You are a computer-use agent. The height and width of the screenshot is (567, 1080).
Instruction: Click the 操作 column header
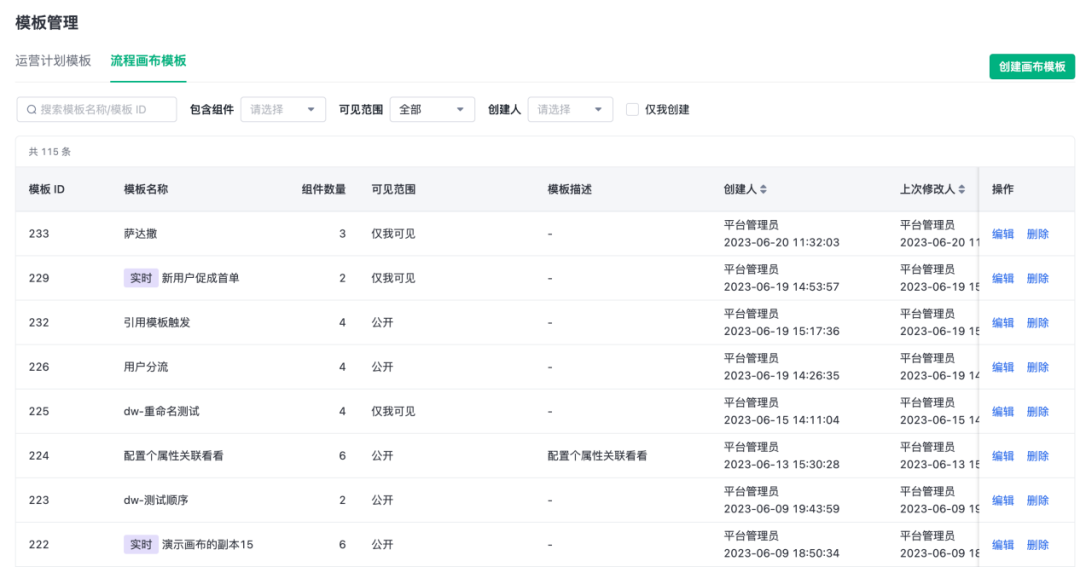[1003, 189]
